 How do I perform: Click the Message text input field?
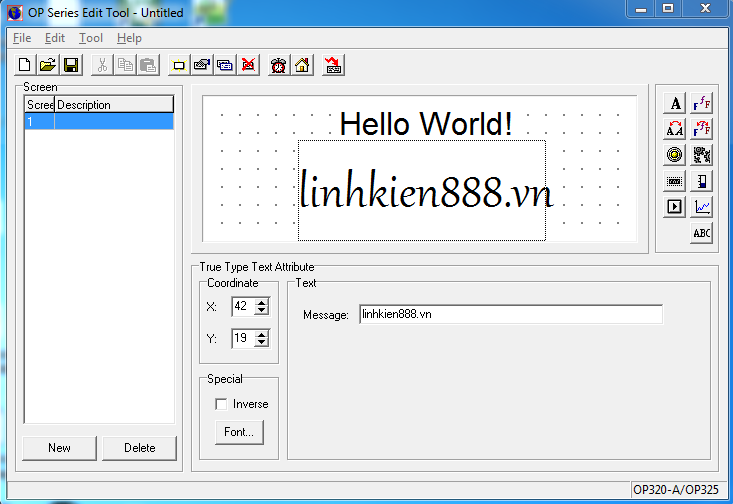(x=511, y=314)
